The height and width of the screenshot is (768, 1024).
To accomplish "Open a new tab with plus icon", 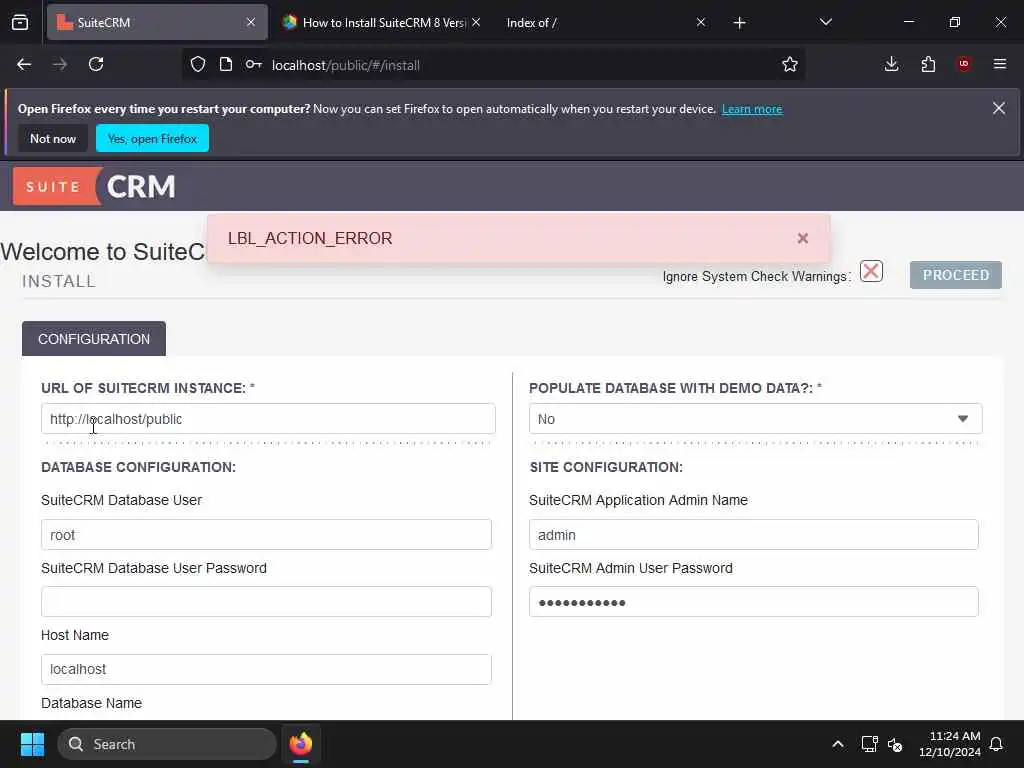I will [x=739, y=23].
